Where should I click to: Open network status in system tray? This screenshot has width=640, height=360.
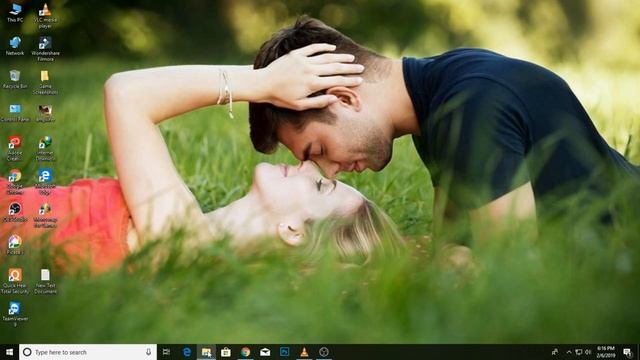coord(578,352)
